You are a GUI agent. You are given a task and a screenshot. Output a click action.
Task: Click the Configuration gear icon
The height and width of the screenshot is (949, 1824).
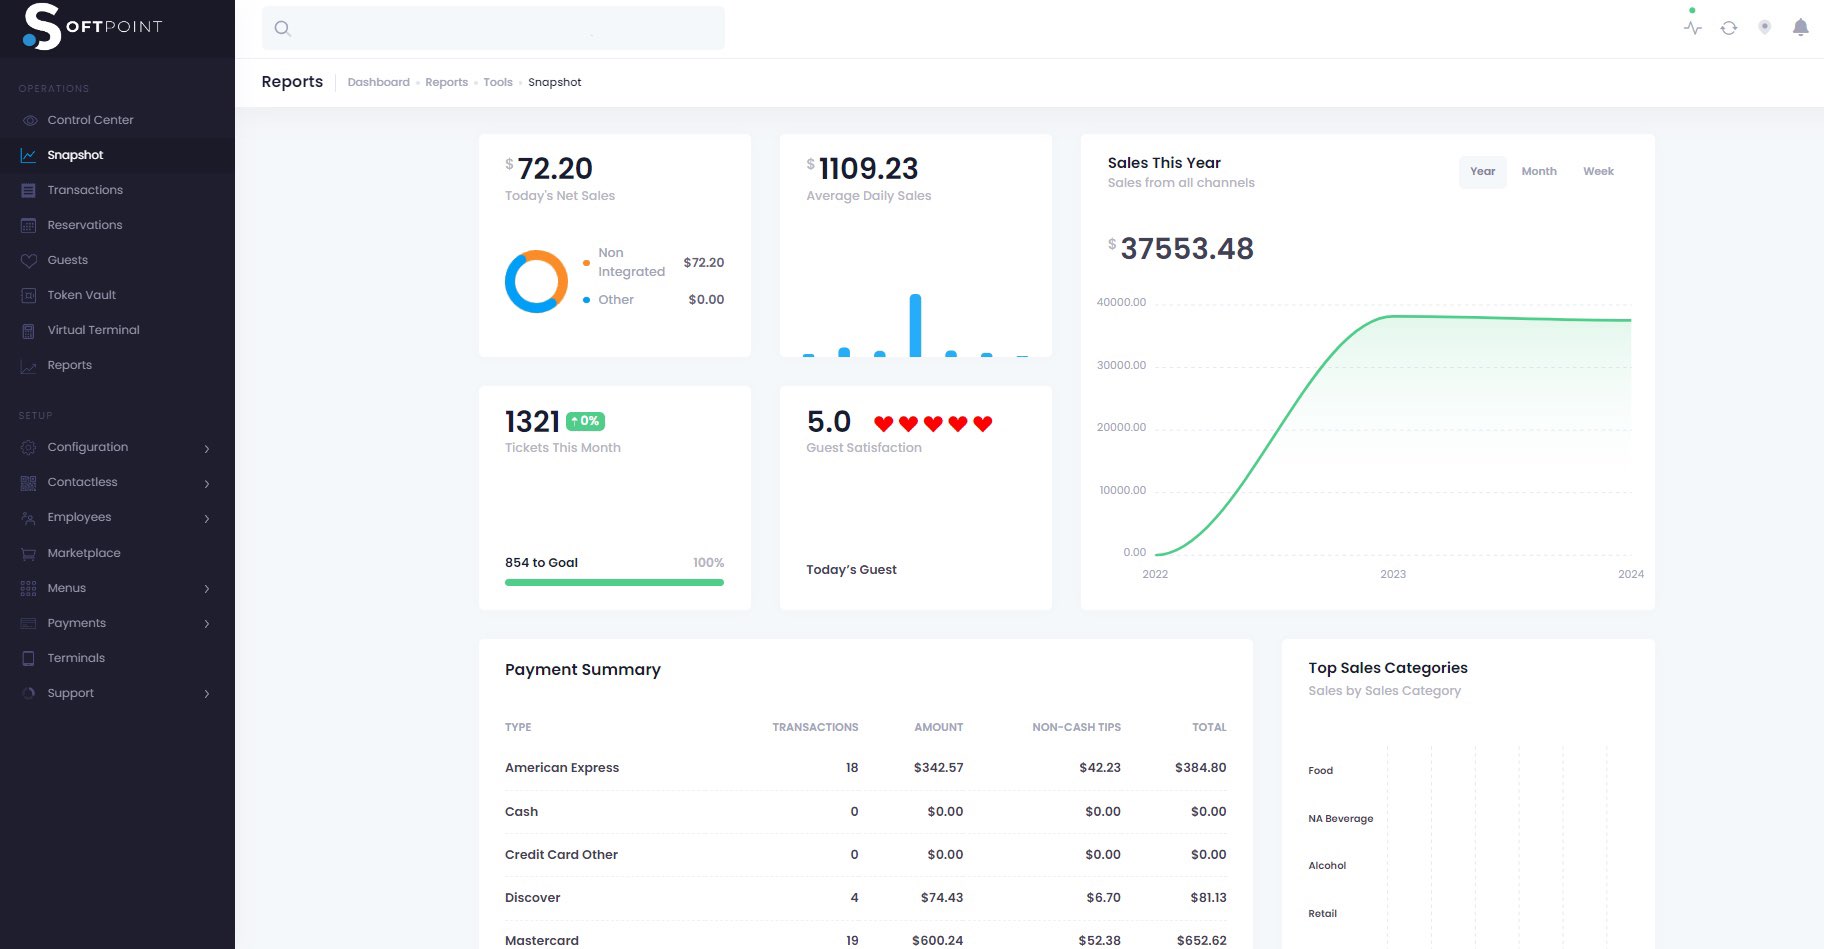pyautogui.click(x=29, y=447)
